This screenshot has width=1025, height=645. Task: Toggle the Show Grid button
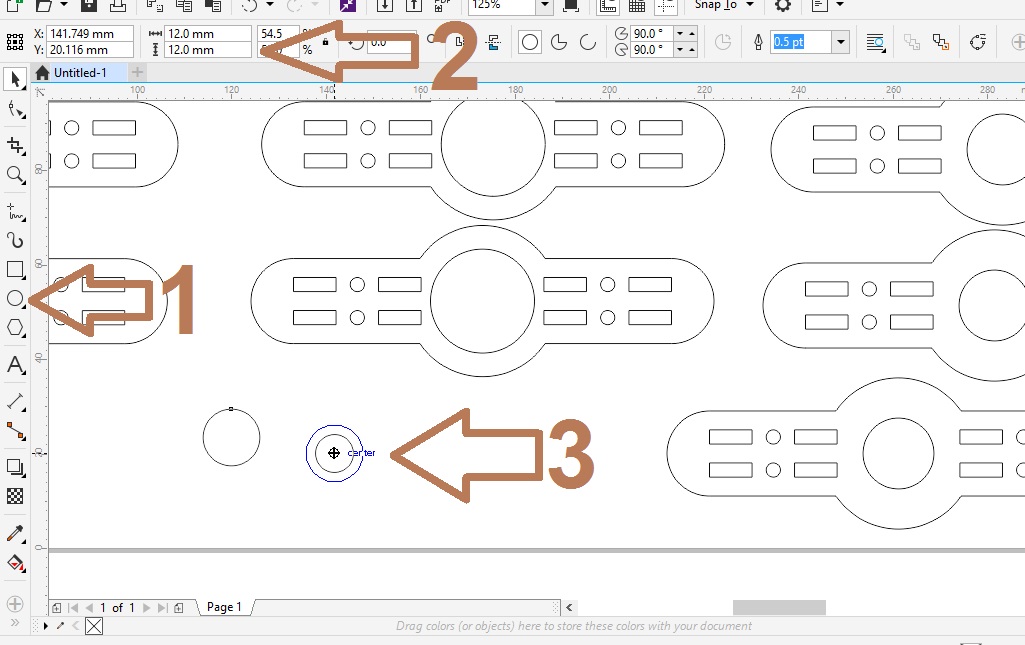pos(637,6)
